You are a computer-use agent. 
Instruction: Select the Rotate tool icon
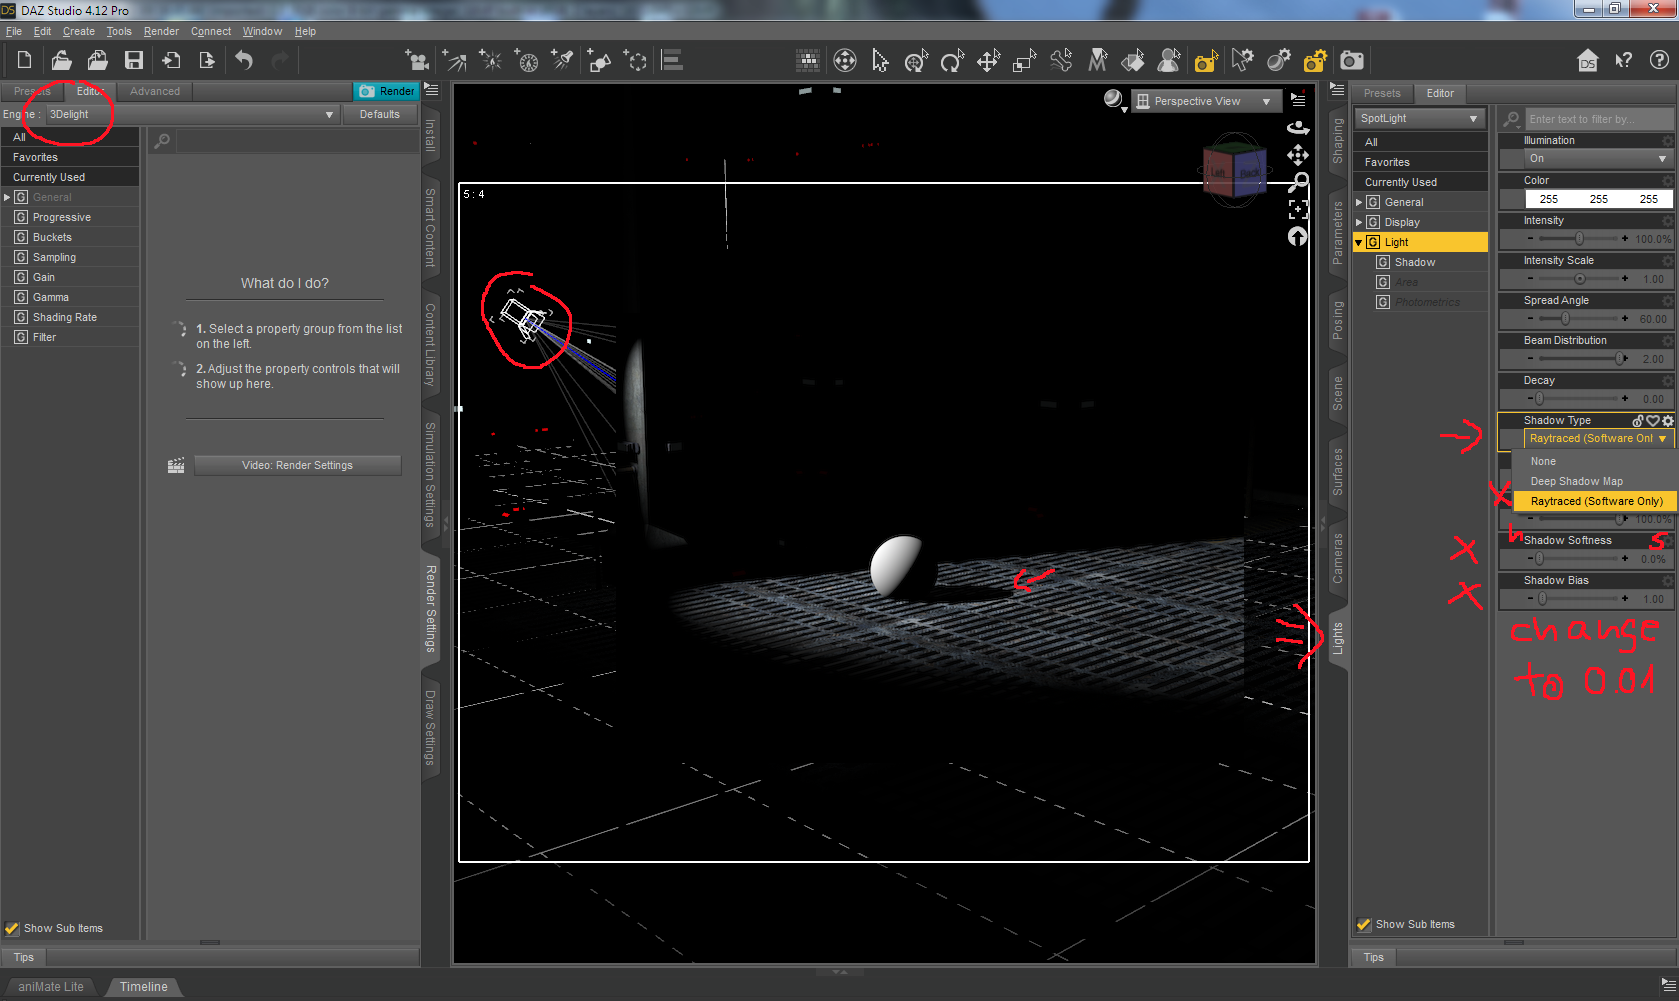(x=951, y=62)
